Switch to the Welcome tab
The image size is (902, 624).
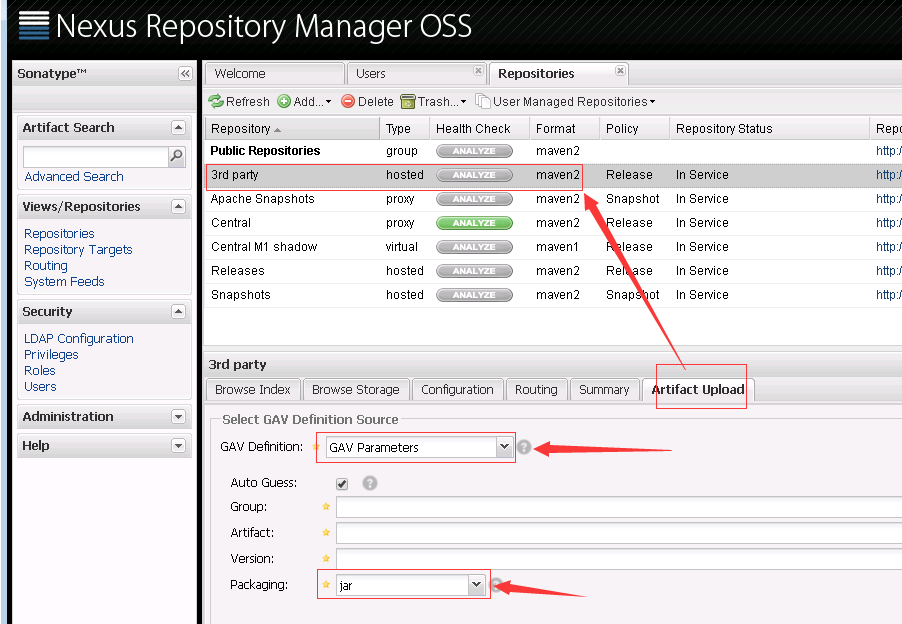(274, 74)
